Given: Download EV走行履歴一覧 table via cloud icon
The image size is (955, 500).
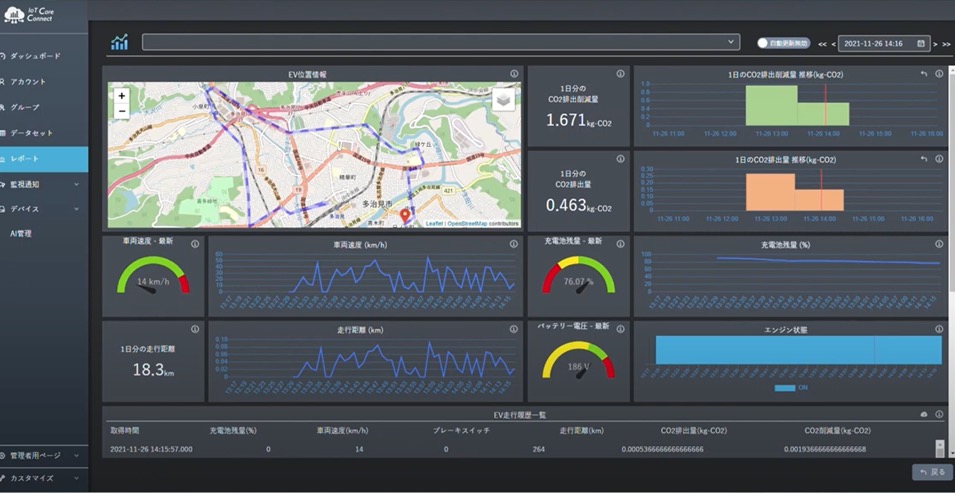Looking at the screenshot, I should click(924, 414).
